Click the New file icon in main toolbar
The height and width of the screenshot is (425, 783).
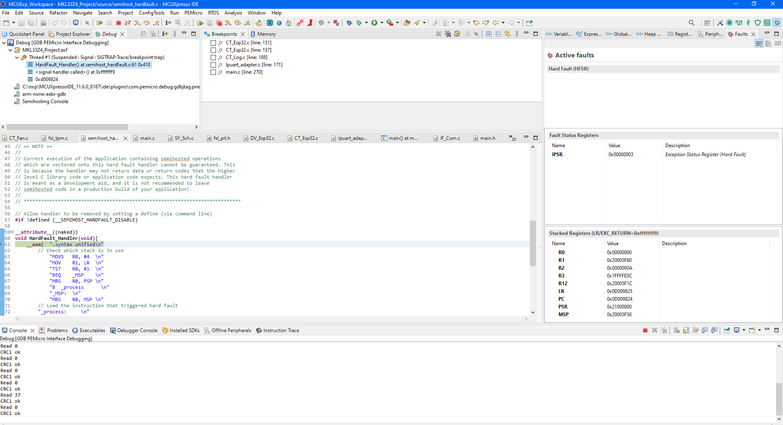click(x=6, y=22)
